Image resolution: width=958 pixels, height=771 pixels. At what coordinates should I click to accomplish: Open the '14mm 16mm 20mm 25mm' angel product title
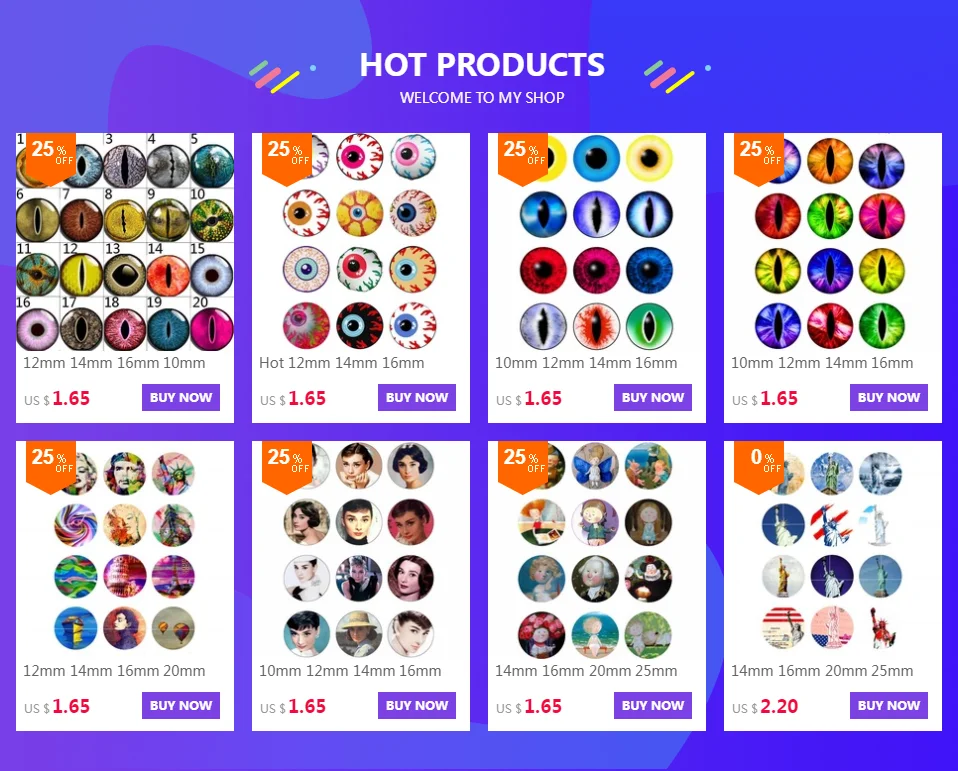[586, 671]
